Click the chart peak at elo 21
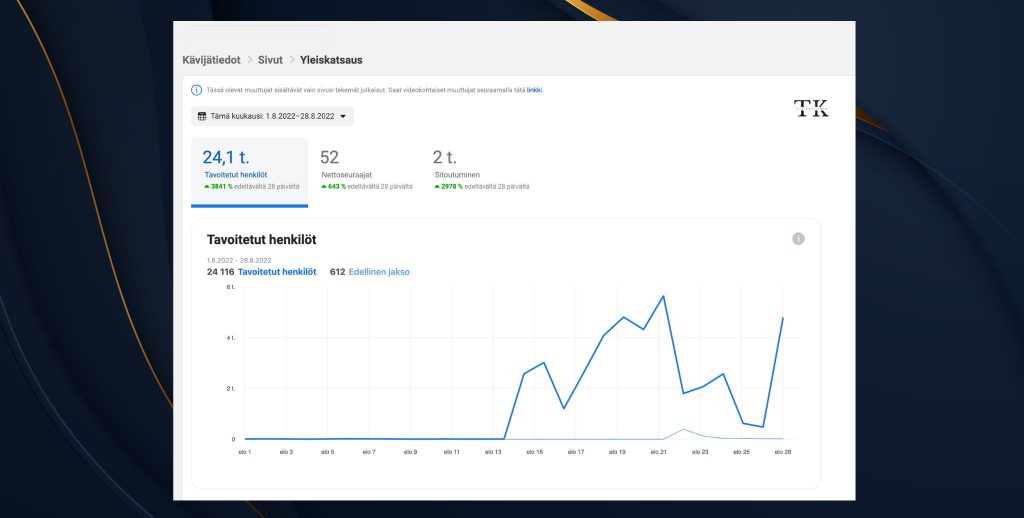Image resolution: width=1024 pixels, height=518 pixels. click(663, 296)
